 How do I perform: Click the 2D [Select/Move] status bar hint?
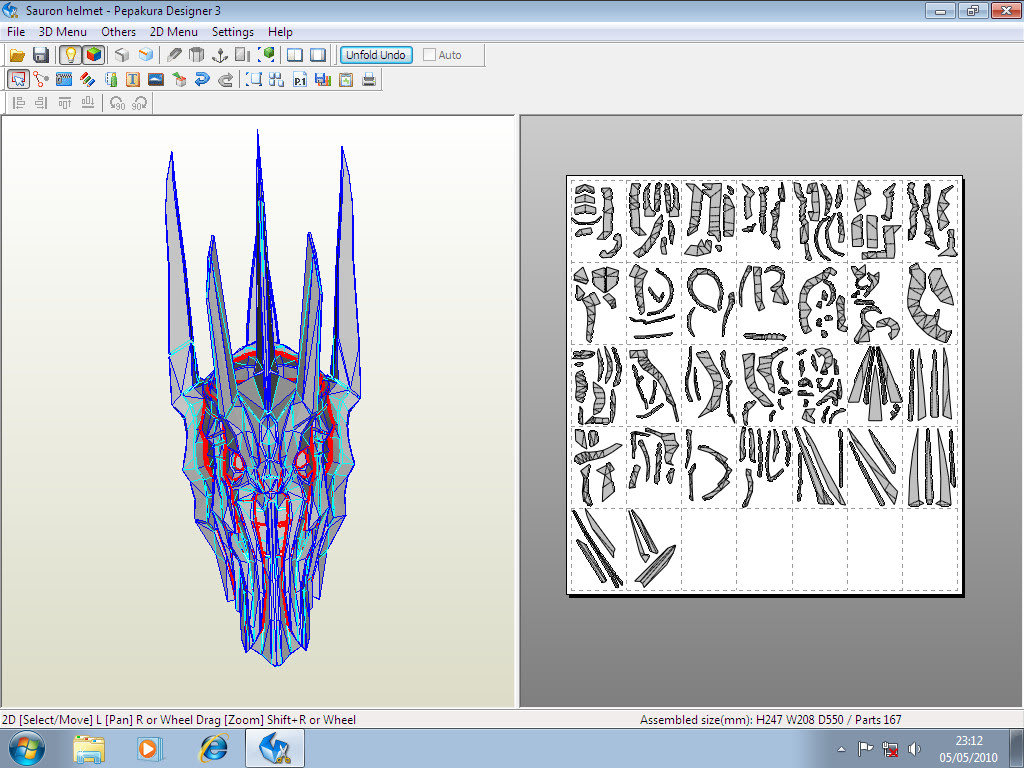179,720
